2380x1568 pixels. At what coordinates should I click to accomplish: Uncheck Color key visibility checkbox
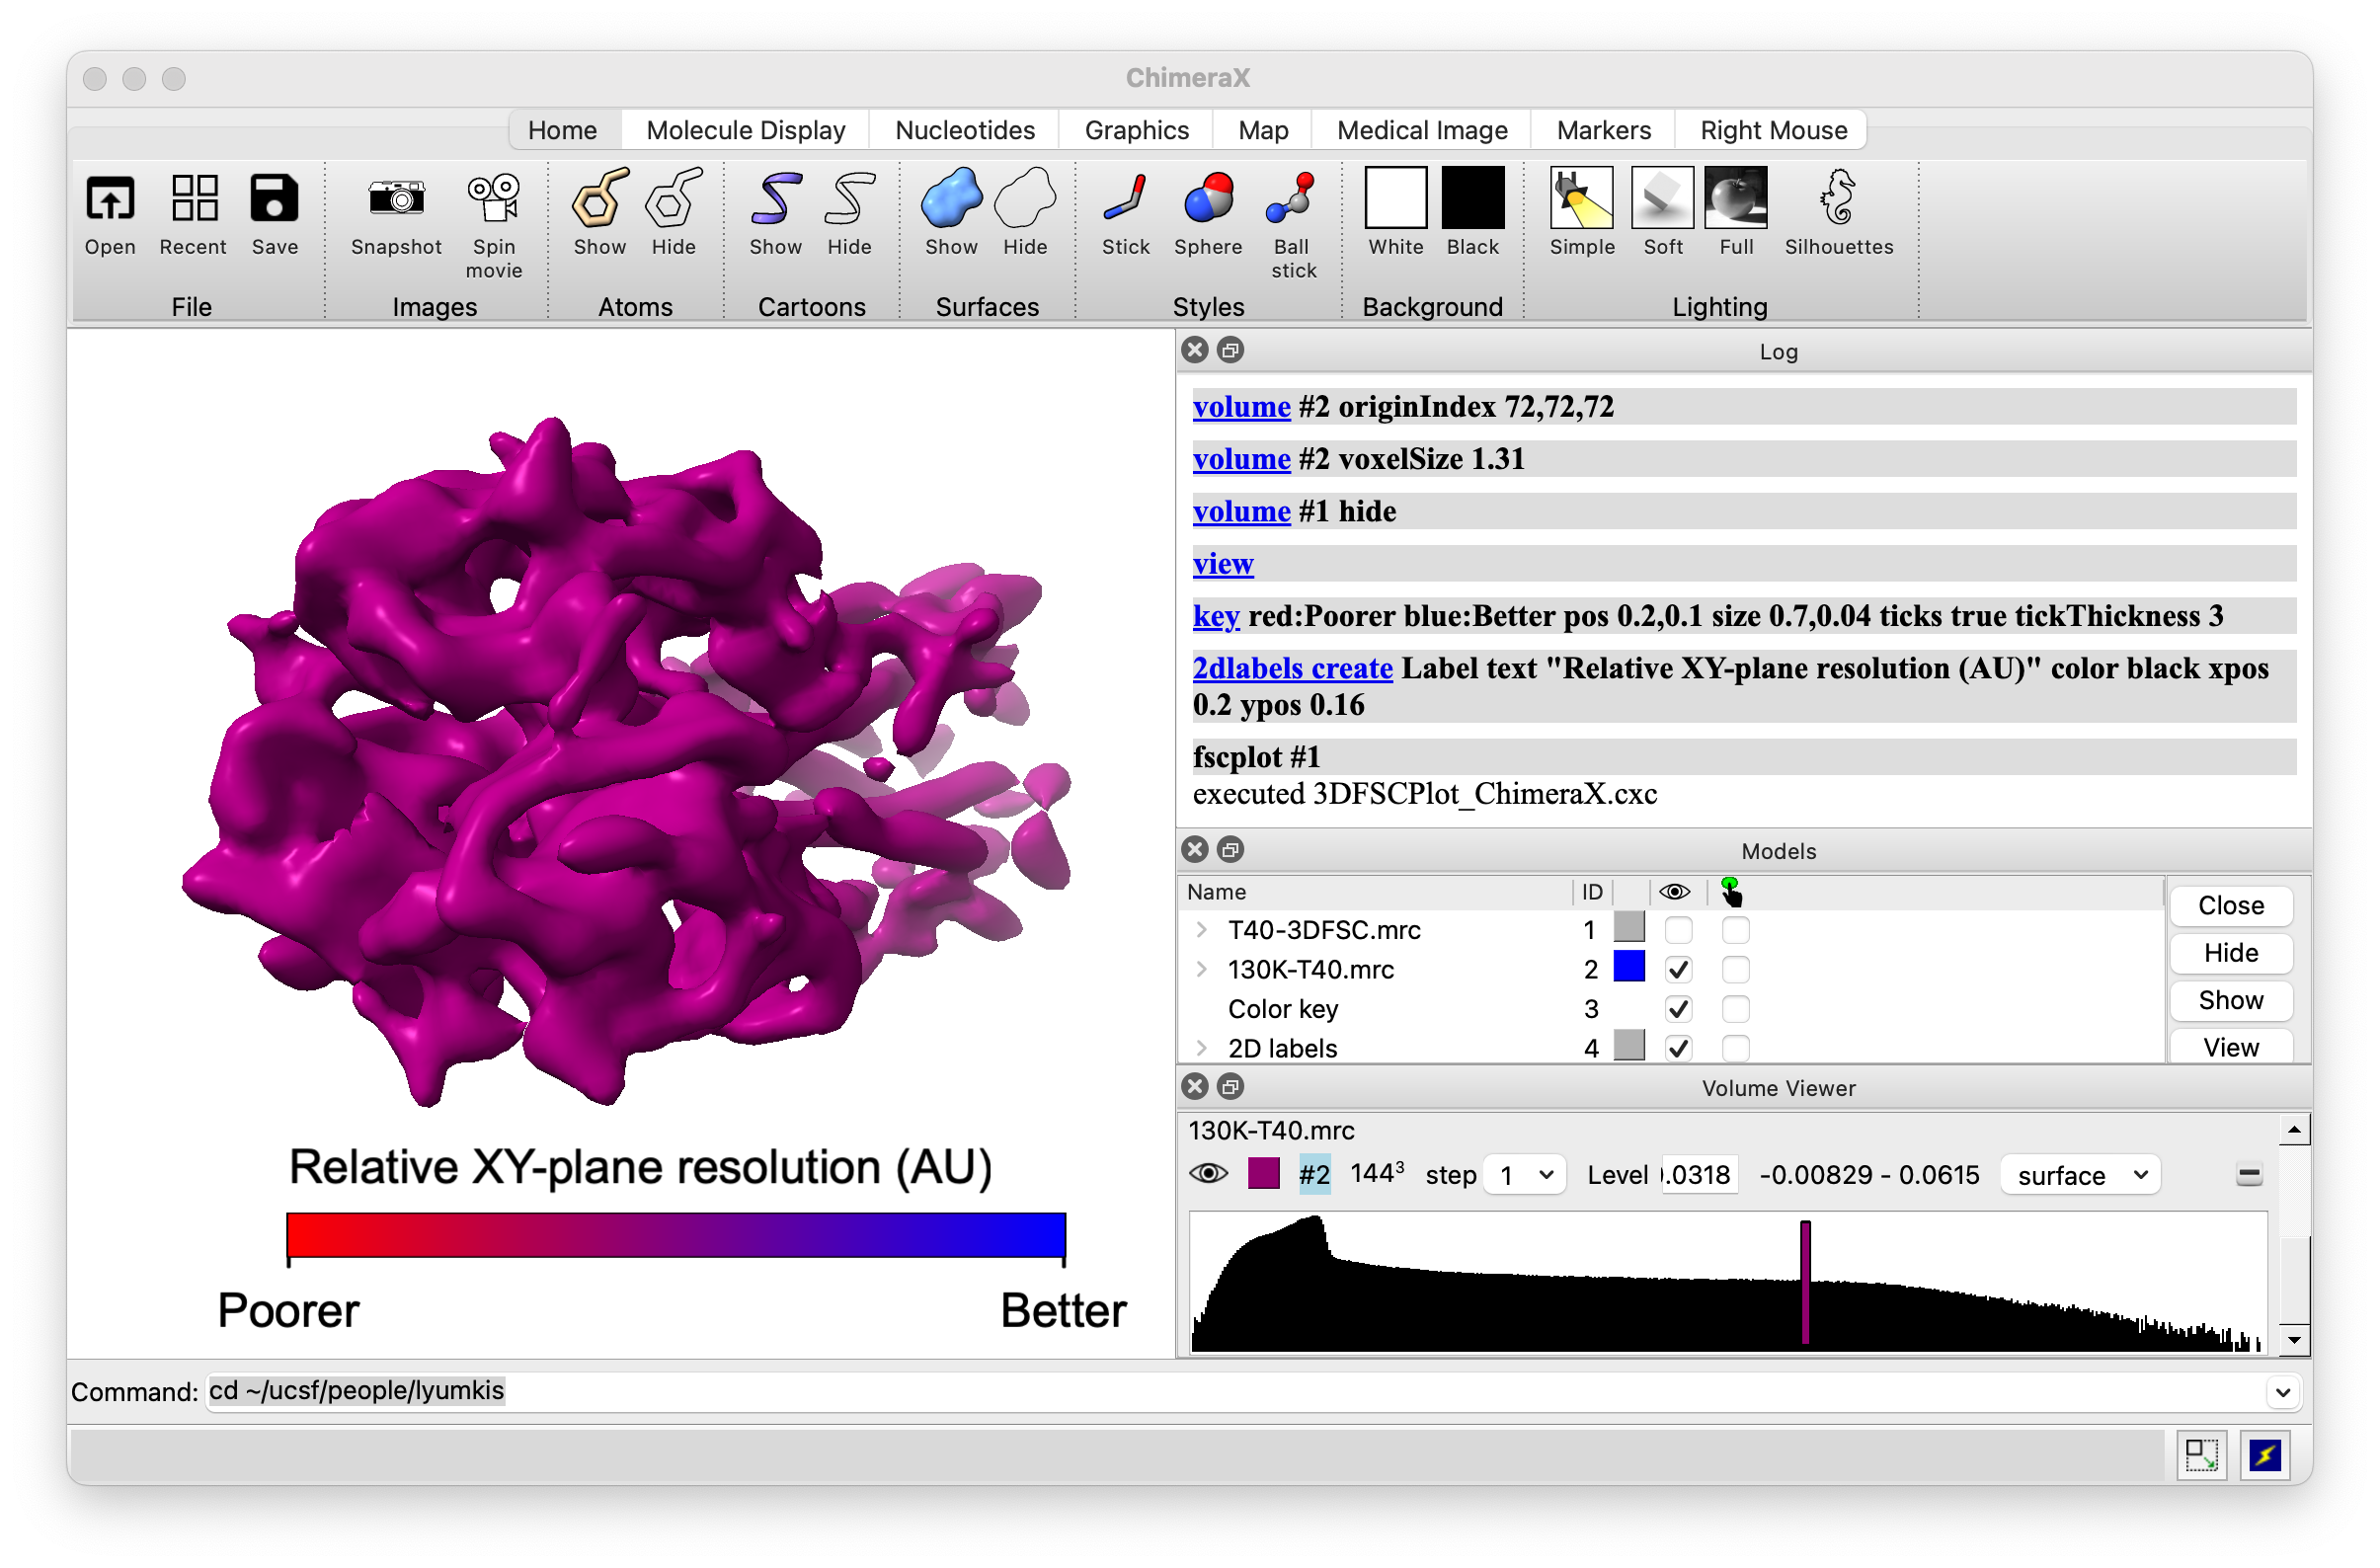pyautogui.click(x=1678, y=1010)
